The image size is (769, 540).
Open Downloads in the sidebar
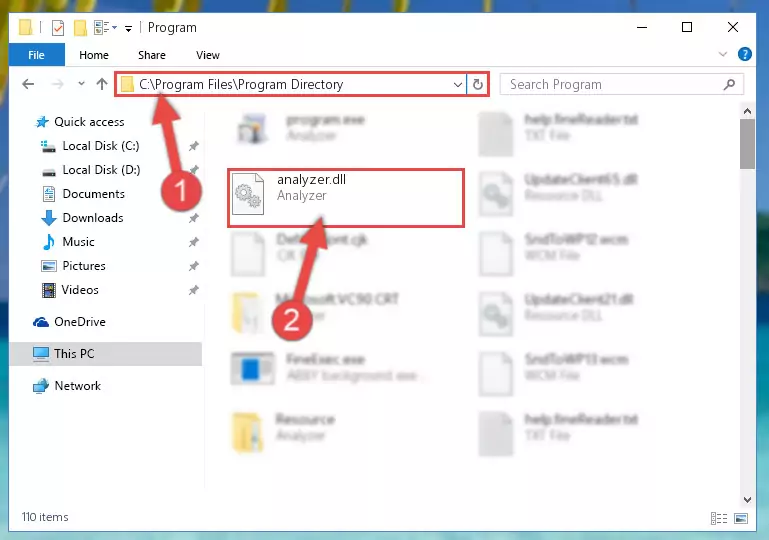point(93,218)
